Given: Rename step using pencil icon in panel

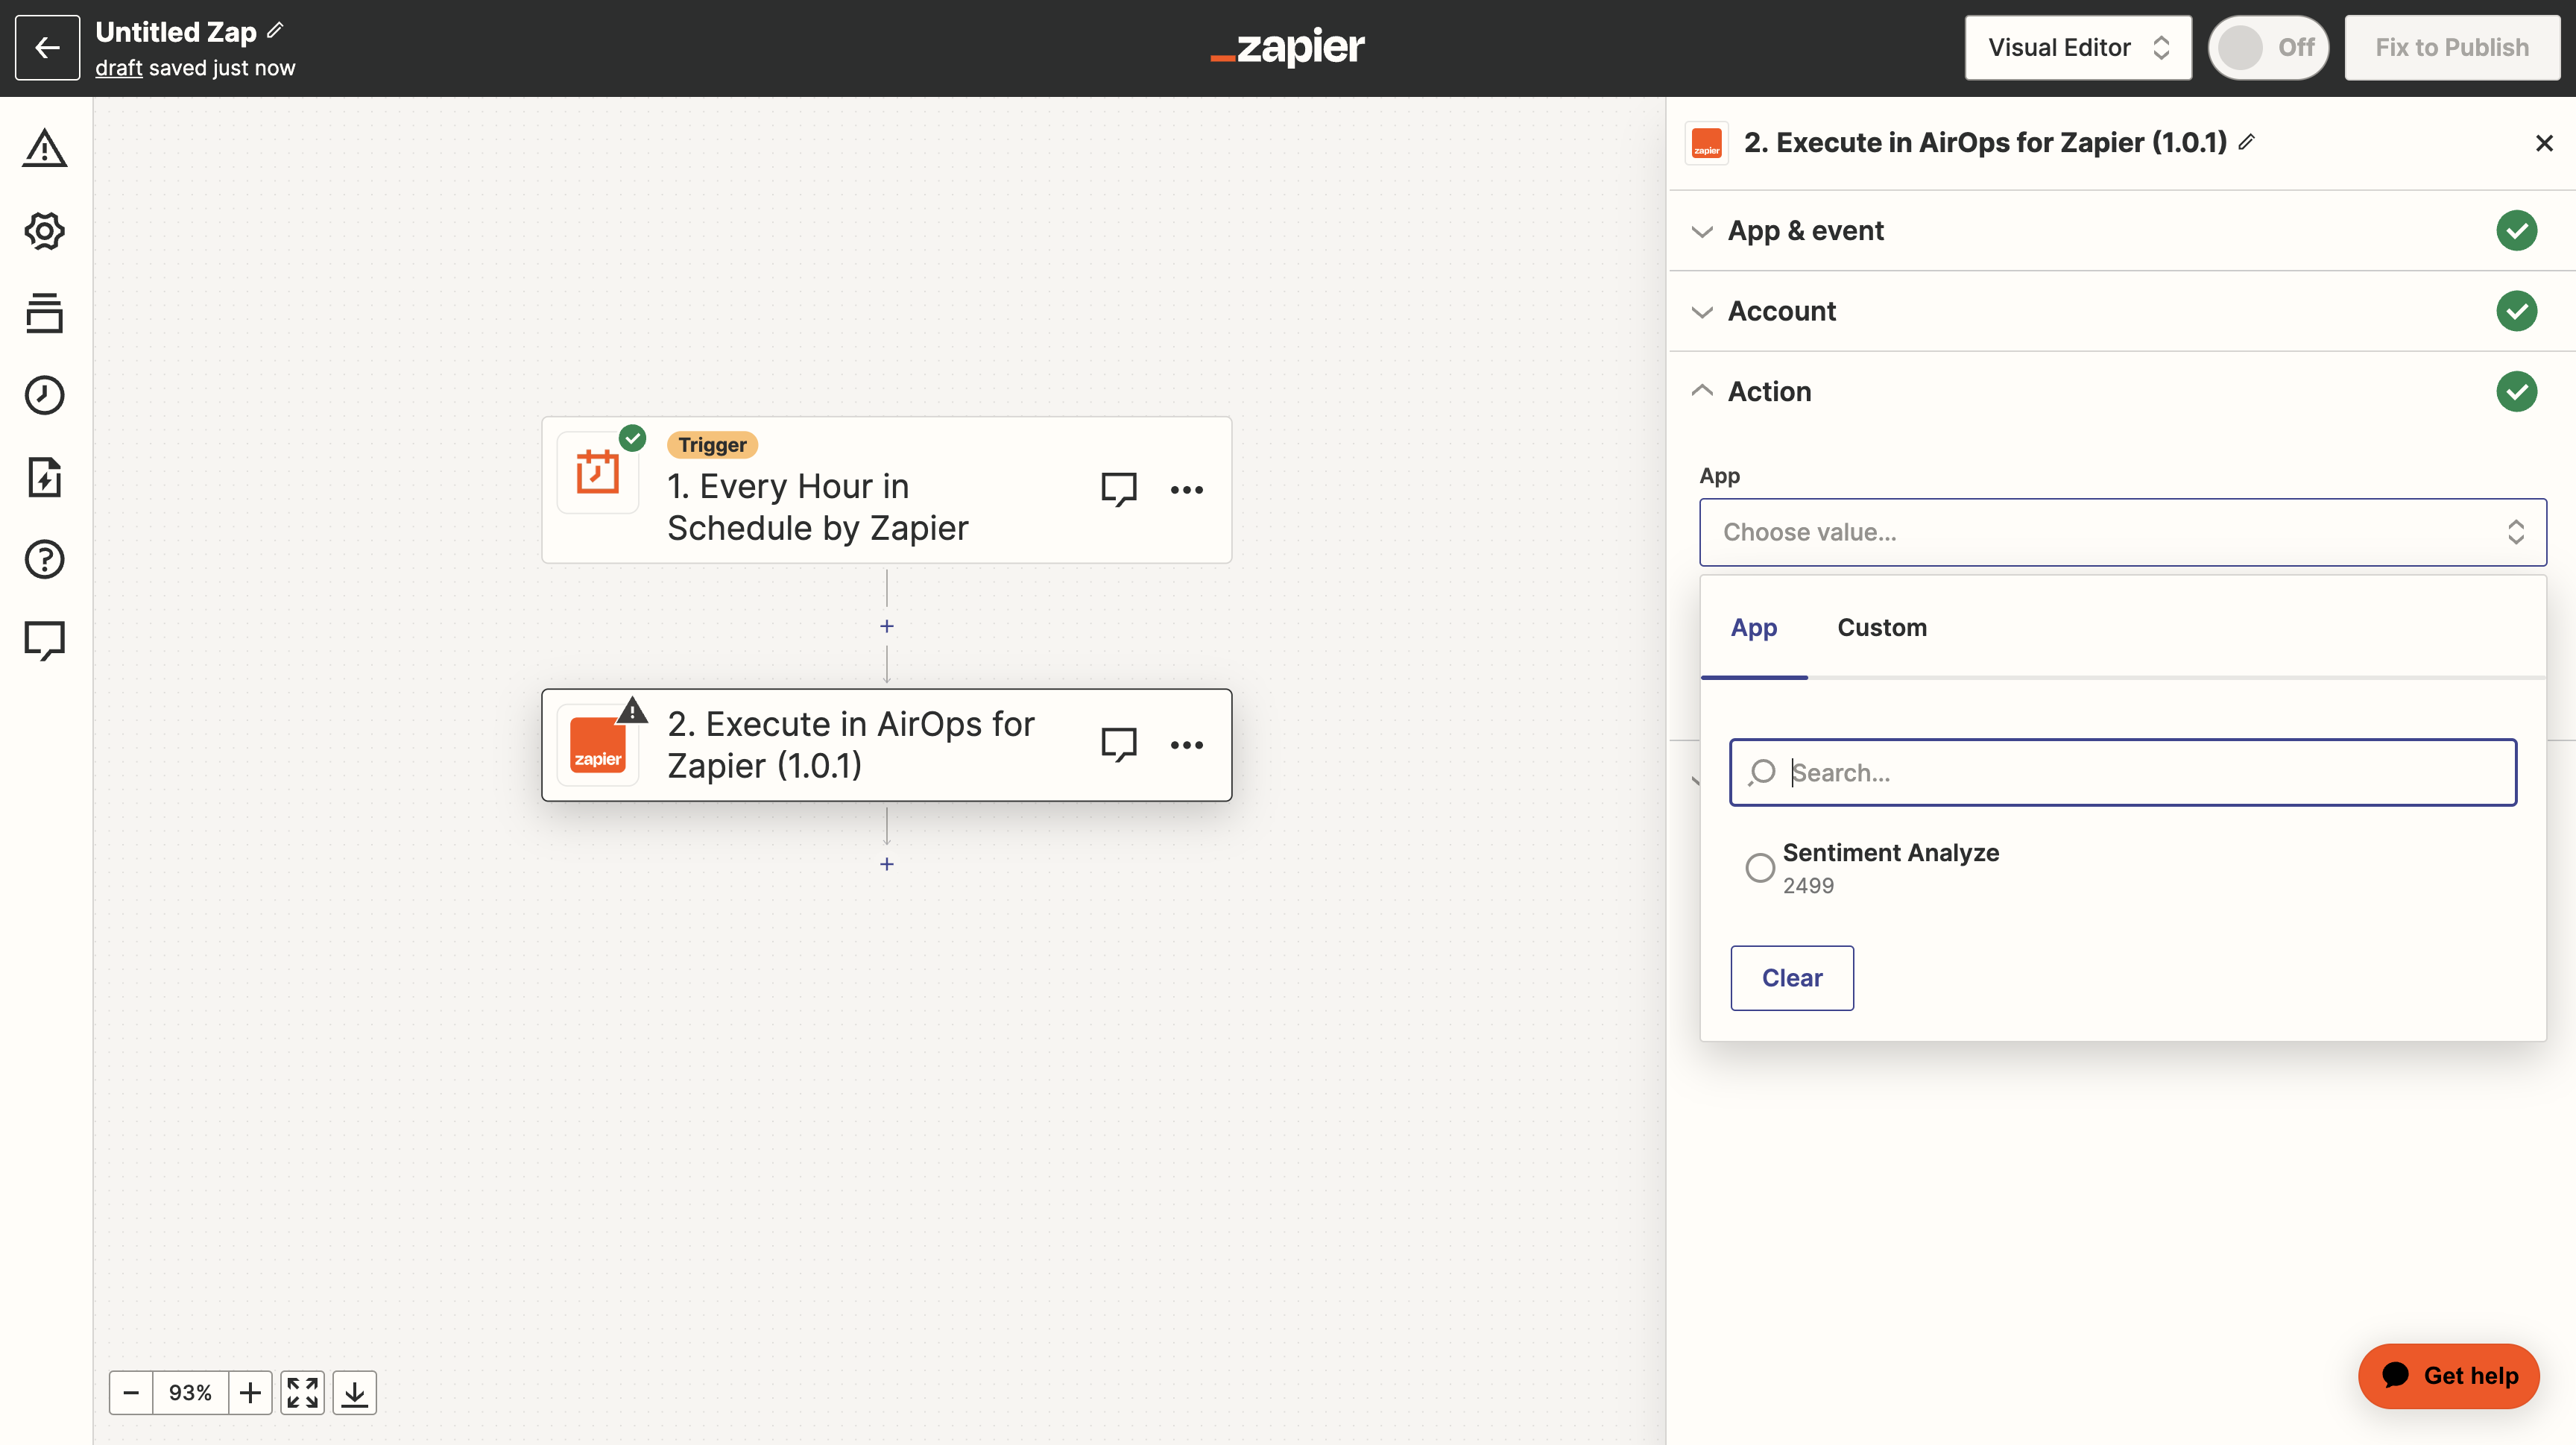Looking at the screenshot, I should point(2247,142).
